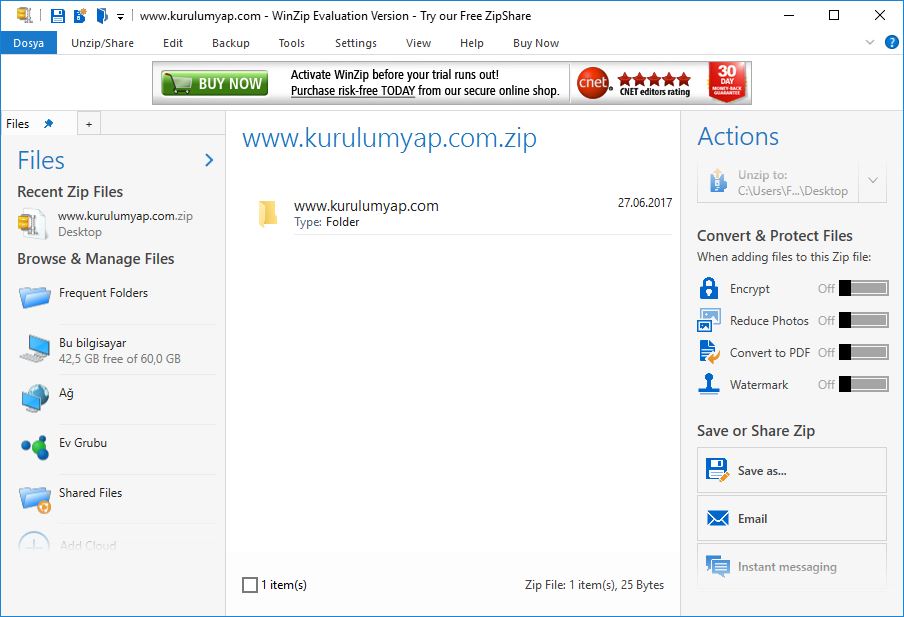Click the Open Zip file icon in the quick access toolbar

pos(102,16)
